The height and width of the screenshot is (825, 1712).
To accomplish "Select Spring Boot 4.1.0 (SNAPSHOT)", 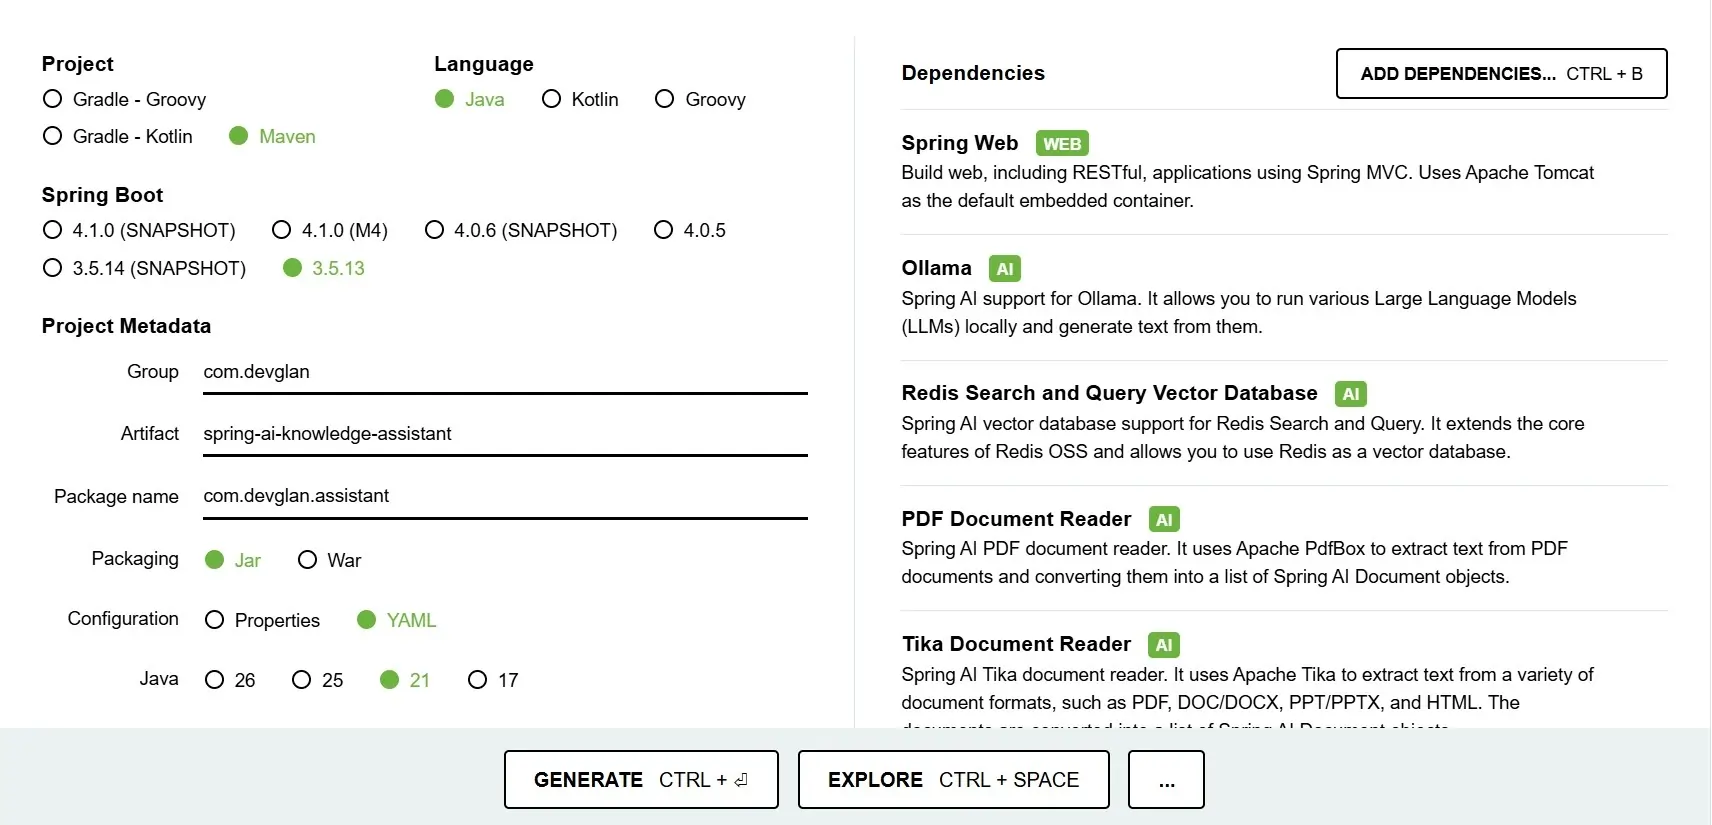I will pos(53,230).
